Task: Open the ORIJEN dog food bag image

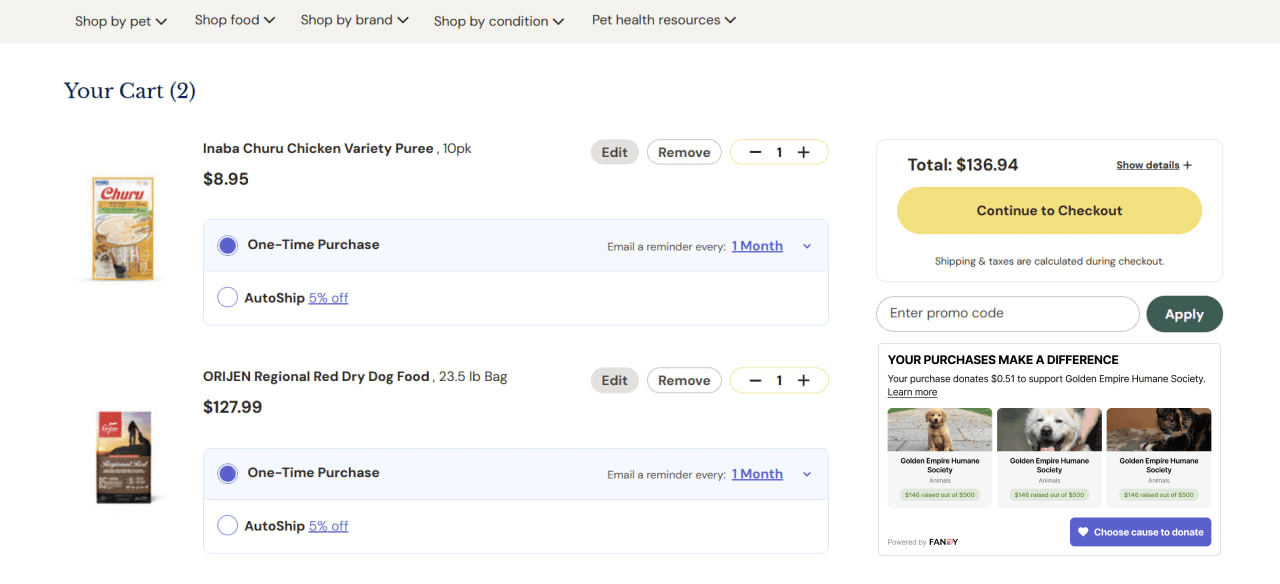Action: (123, 456)
